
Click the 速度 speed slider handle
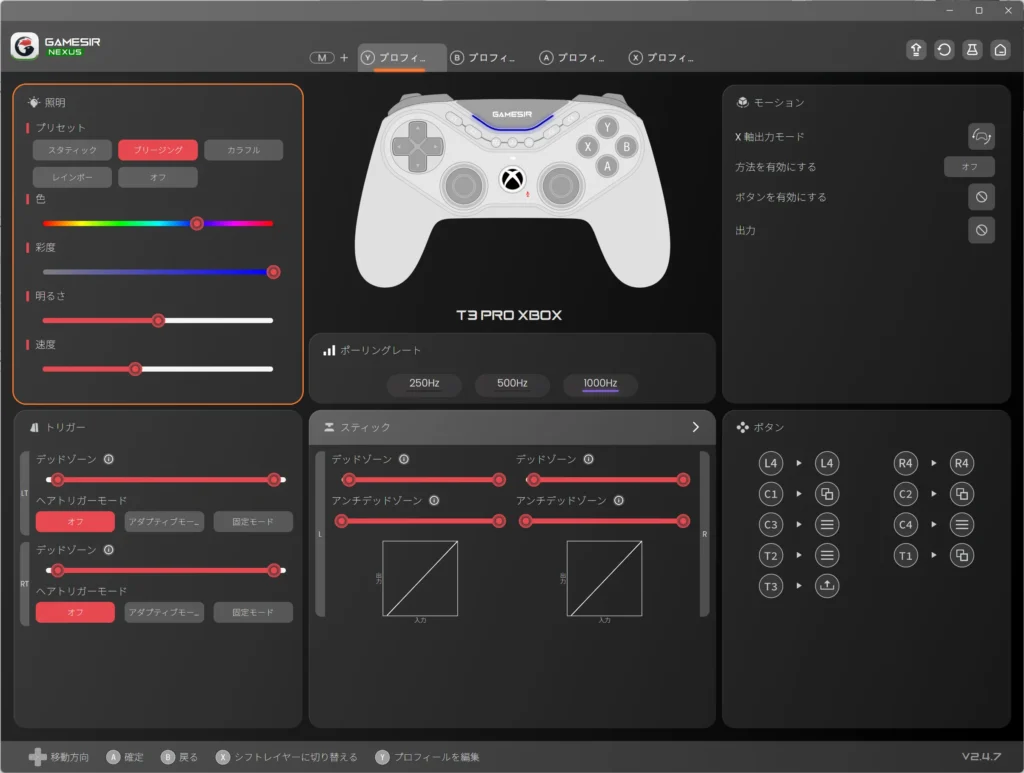tap(135, 369)
